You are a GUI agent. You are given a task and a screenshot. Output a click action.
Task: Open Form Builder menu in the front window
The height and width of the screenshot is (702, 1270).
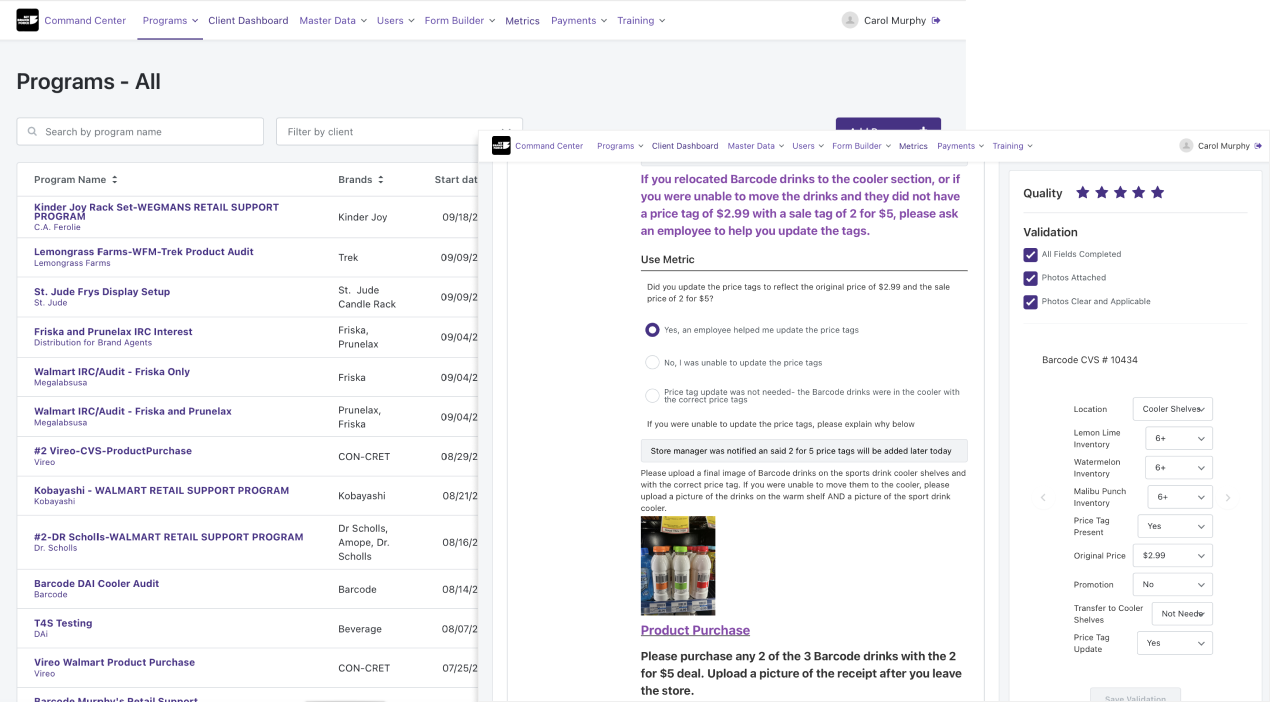[x=861, y=146]
